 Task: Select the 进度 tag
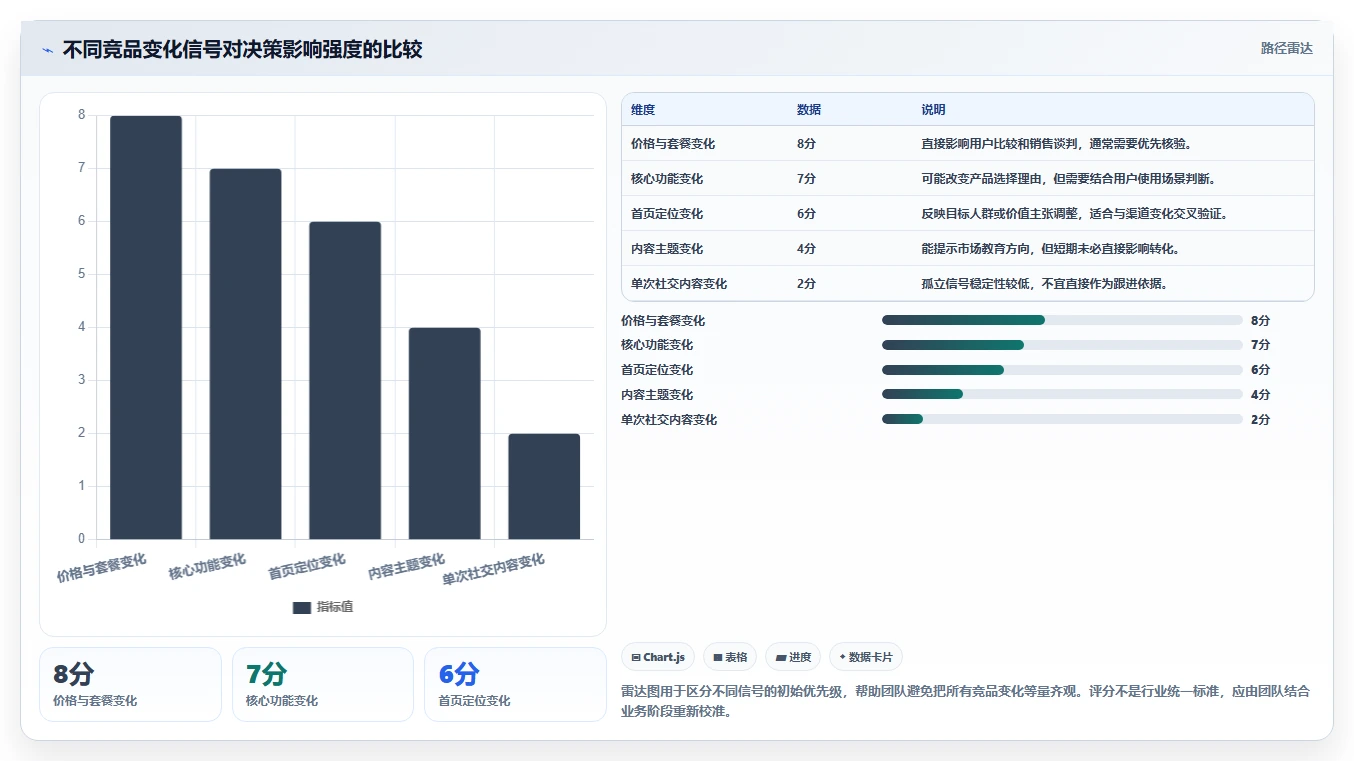(x=793, y=657)
